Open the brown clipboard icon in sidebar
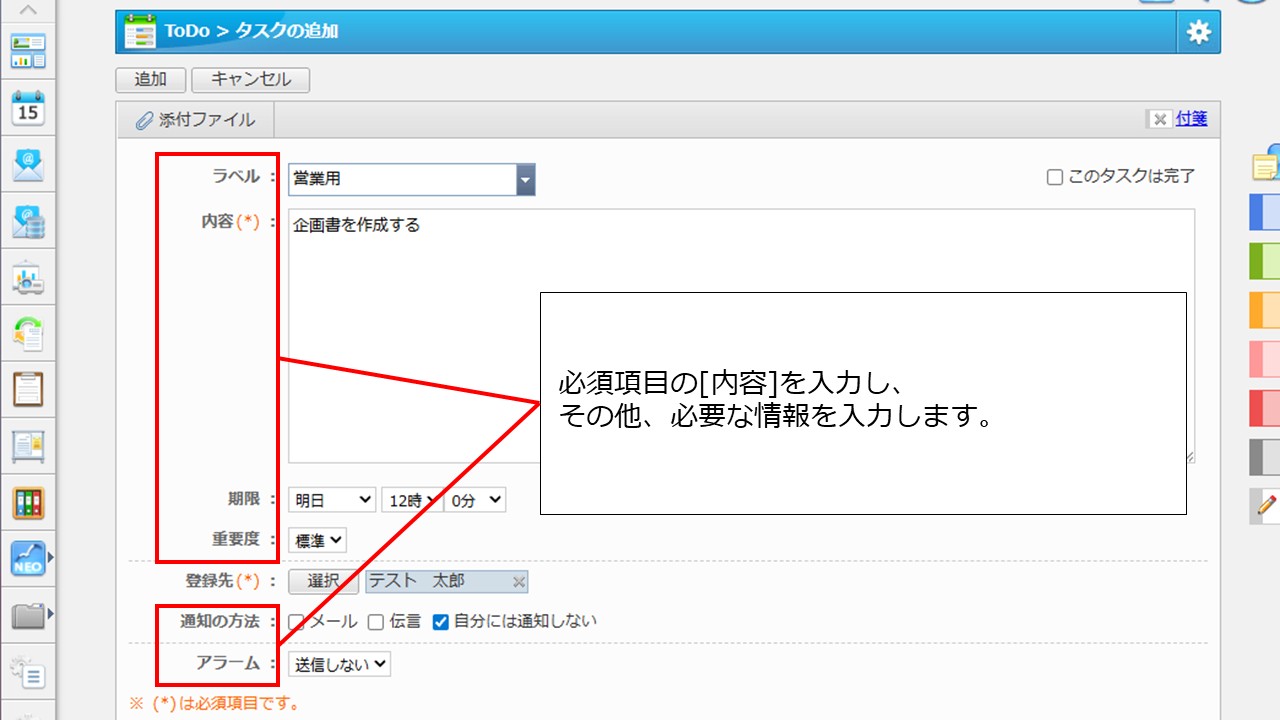 click(x=28, y=389)
